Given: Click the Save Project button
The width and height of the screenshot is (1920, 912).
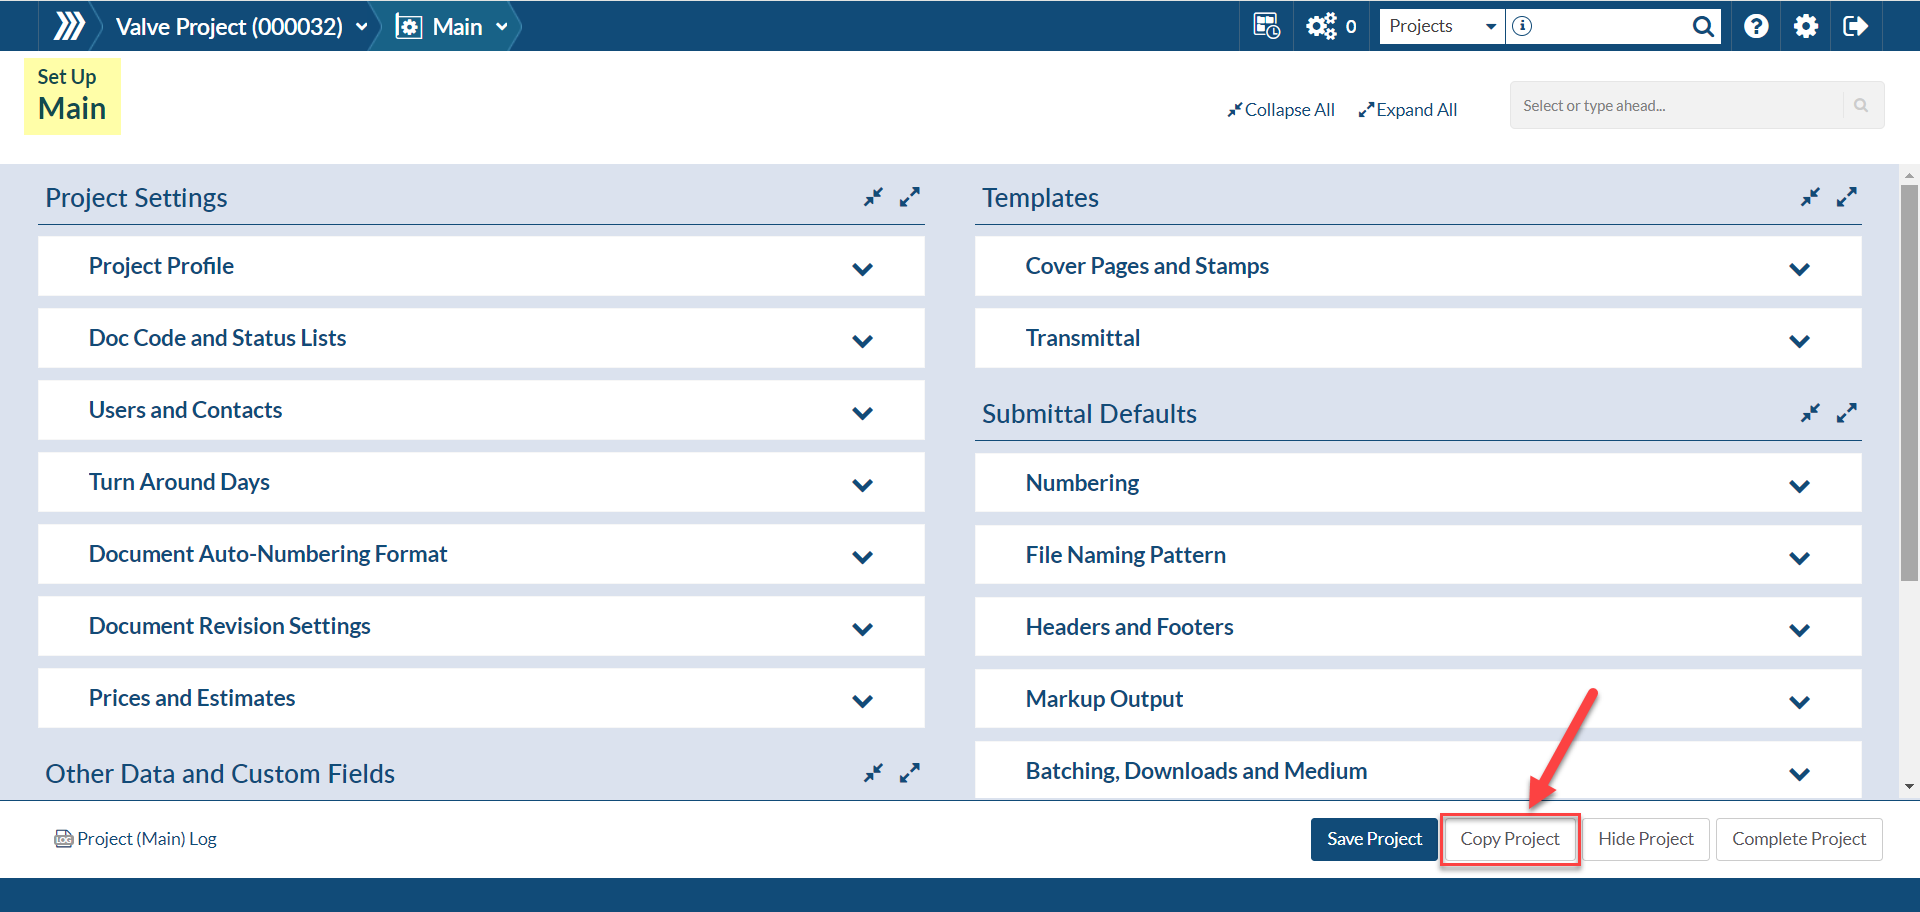Looking at the screenshot, I should [x=1374, y=839].
